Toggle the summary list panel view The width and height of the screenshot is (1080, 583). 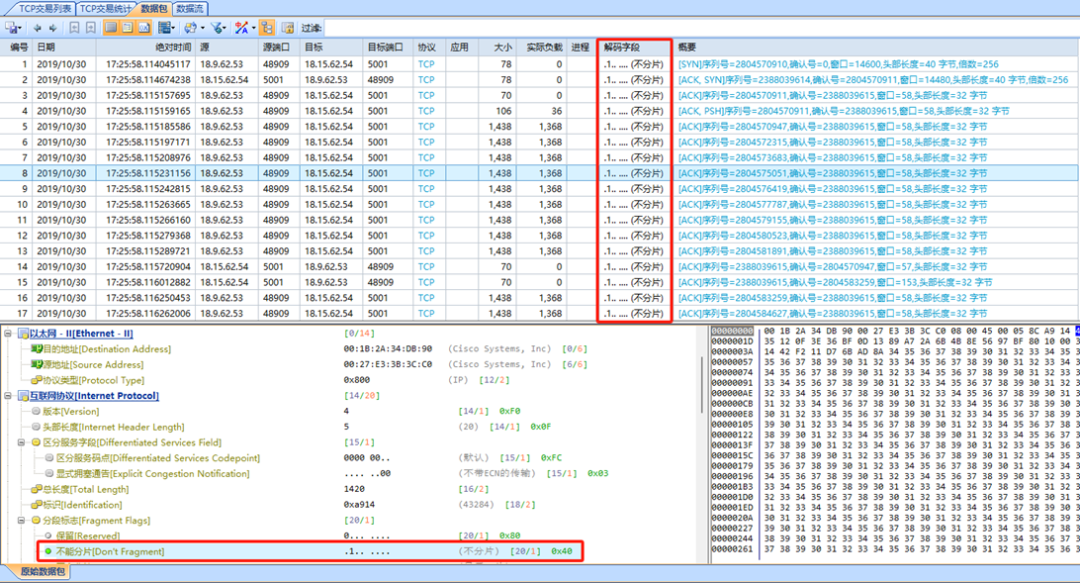[x=109, y=28]
